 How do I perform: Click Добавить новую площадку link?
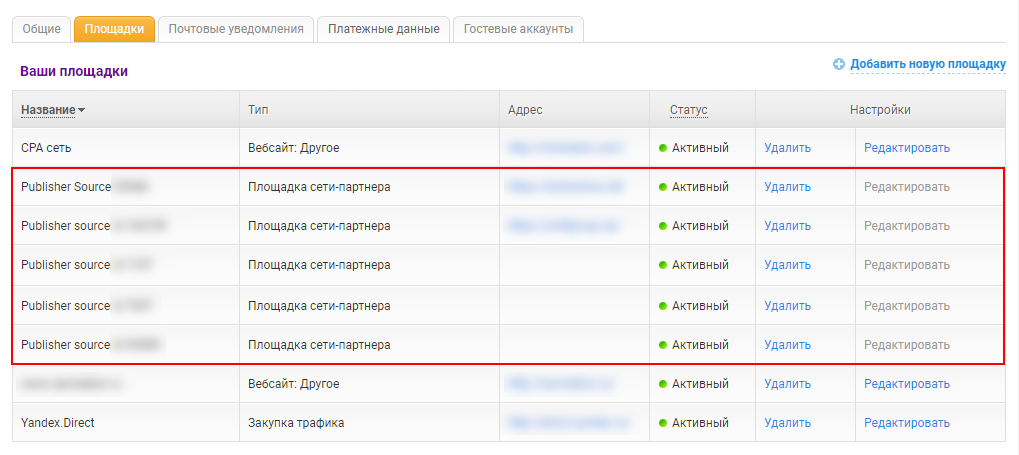[927, 64]
